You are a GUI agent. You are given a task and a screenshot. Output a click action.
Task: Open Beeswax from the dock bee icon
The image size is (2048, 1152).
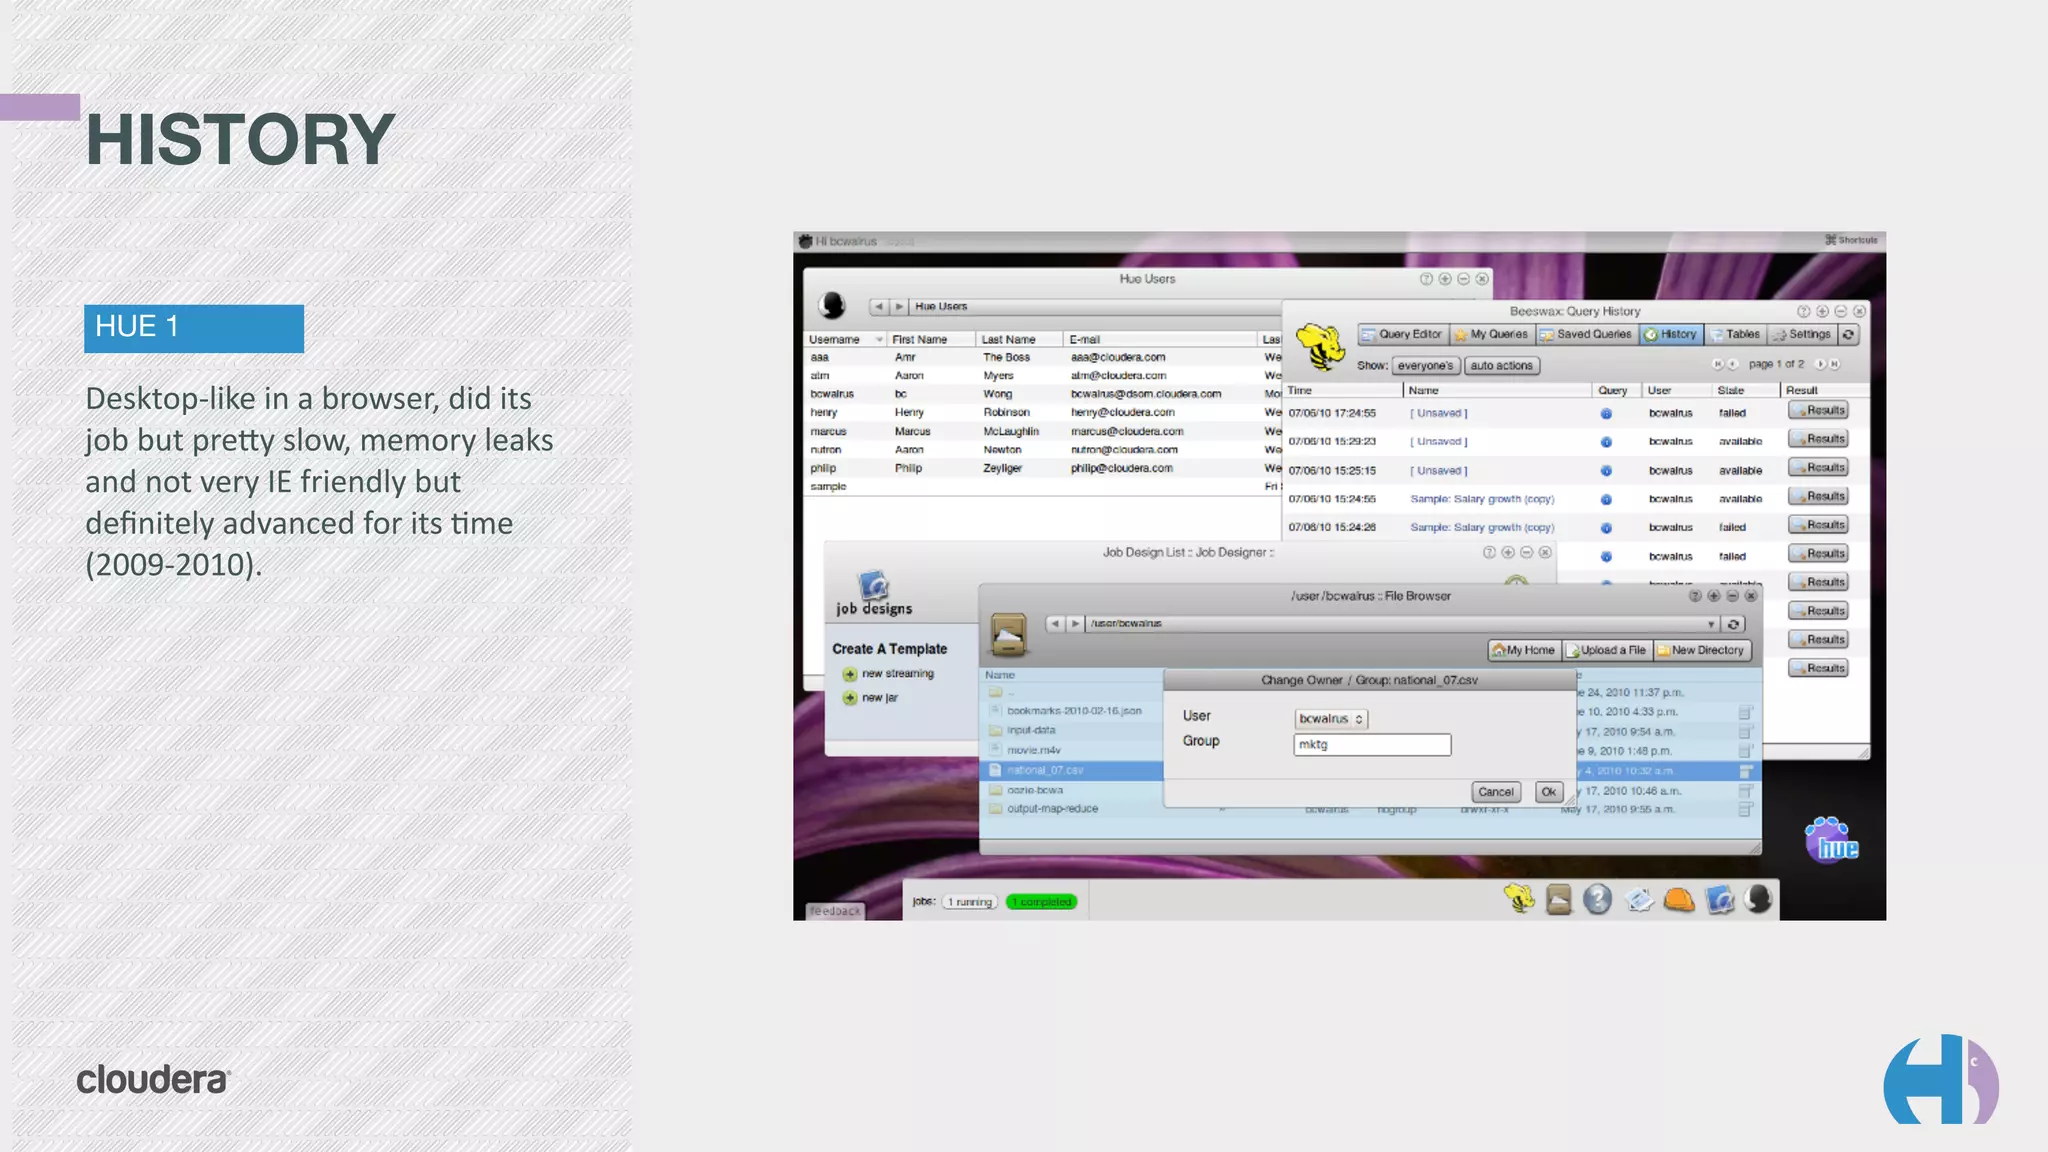tap(1519, 898)
